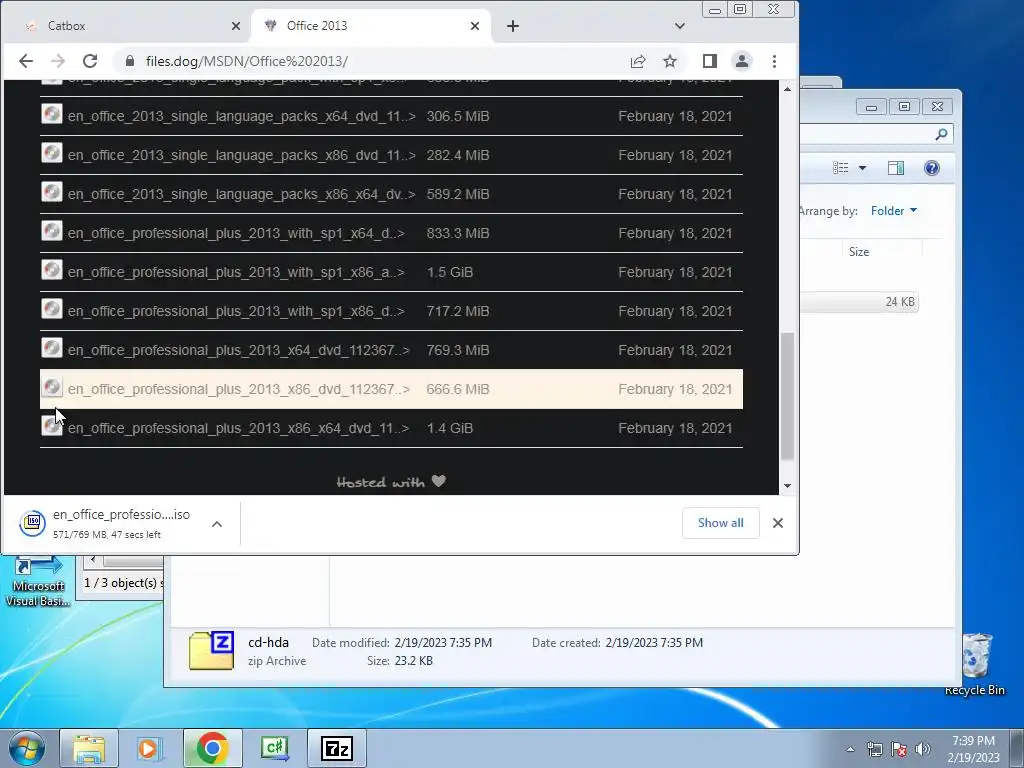Click the Size column header in Explorer
This screenshot has width=1024, height=768.
coord(859,252)
